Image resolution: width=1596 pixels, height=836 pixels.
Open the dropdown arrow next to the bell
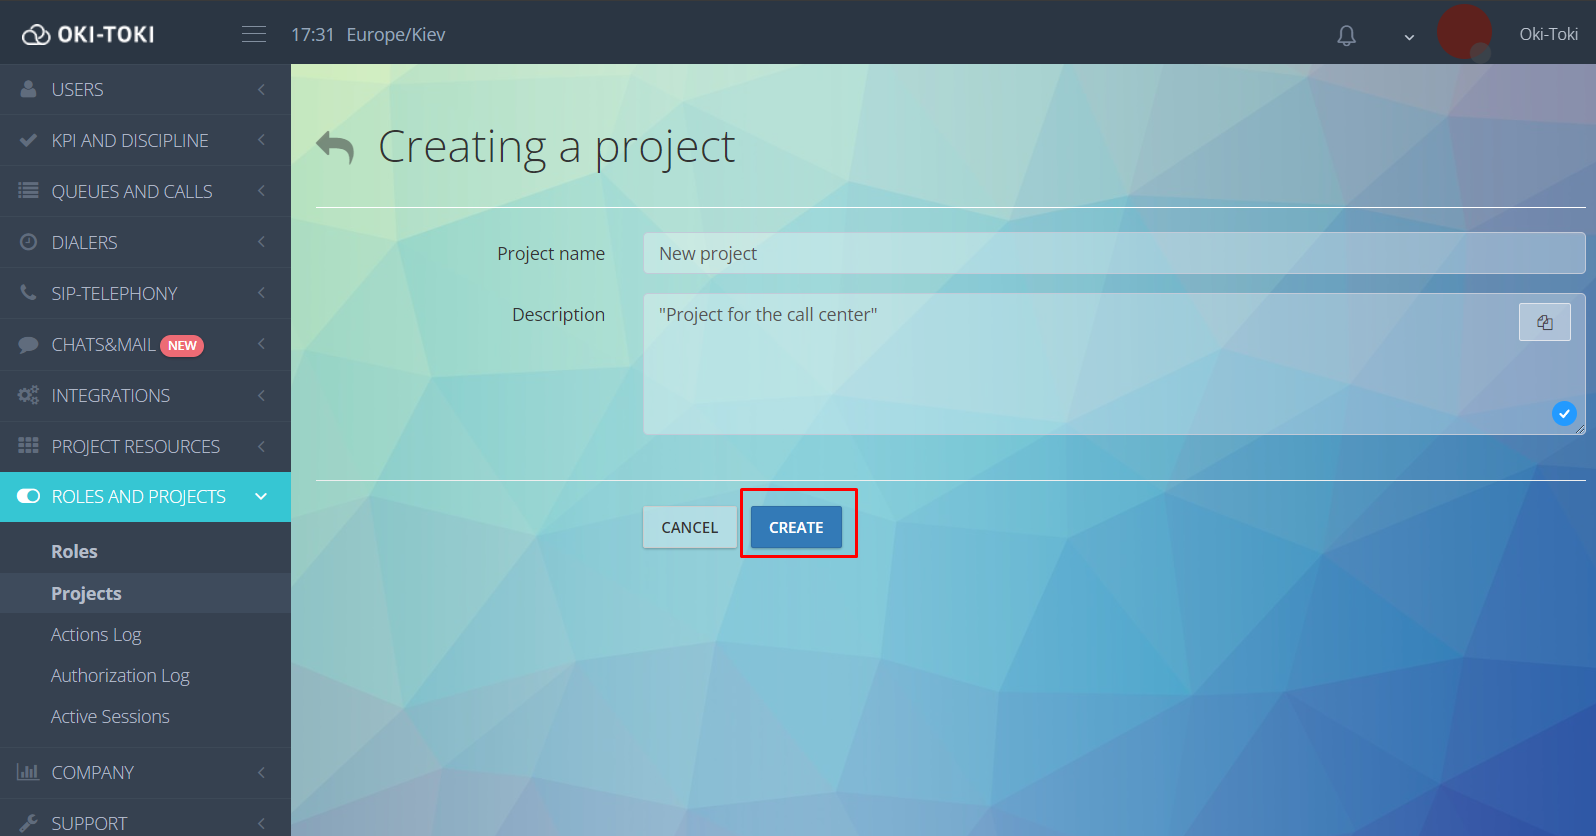[1409, 37]
